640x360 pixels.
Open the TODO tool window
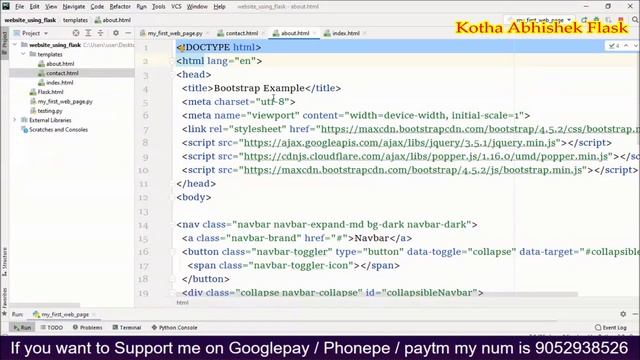(x=51, y=327)
